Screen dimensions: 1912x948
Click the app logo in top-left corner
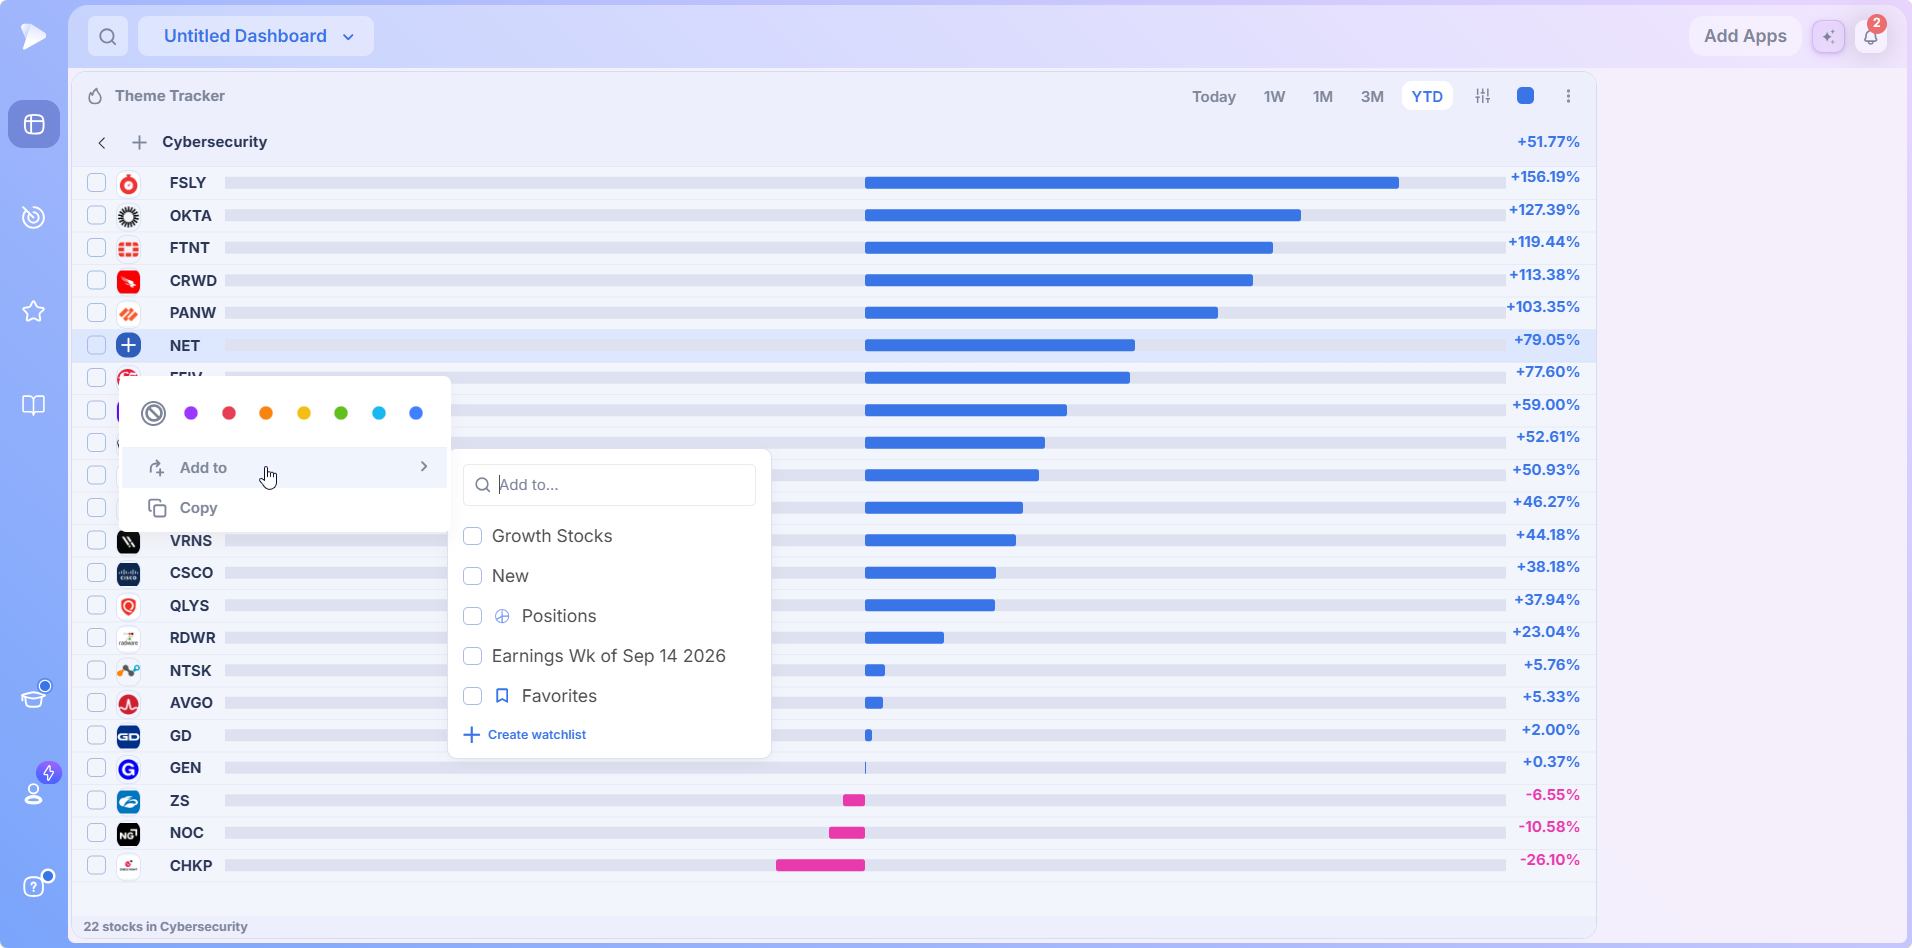[34, 36]
